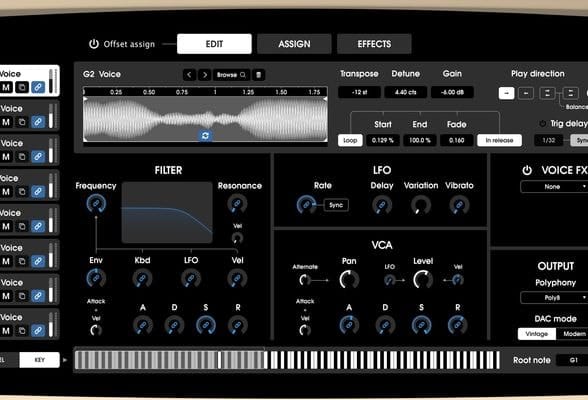
Task: Open the Voice FX None dropdown
Action: [x=554, y=187]
